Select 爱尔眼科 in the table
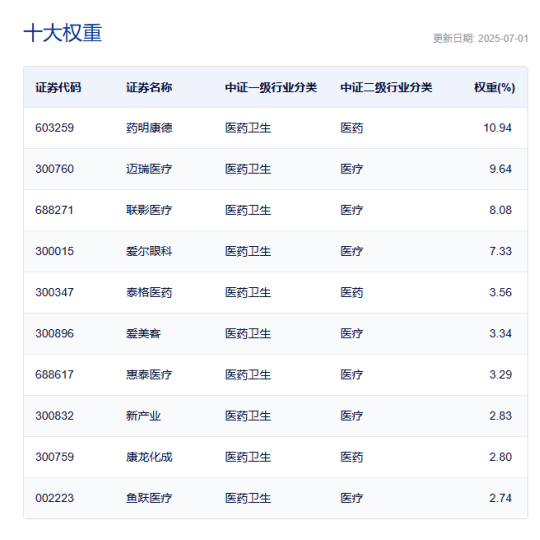The height and width of the screenshot is (540, 540). pos(149,251)
